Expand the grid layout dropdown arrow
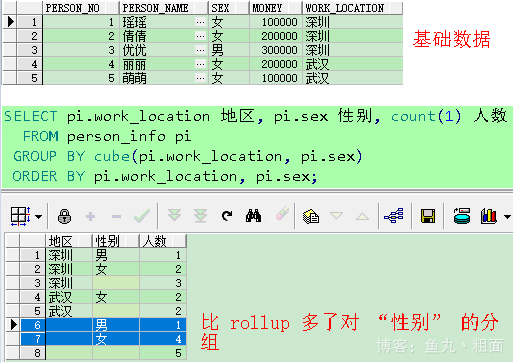This screenshot has width=514, height=363. click(39, 217)
